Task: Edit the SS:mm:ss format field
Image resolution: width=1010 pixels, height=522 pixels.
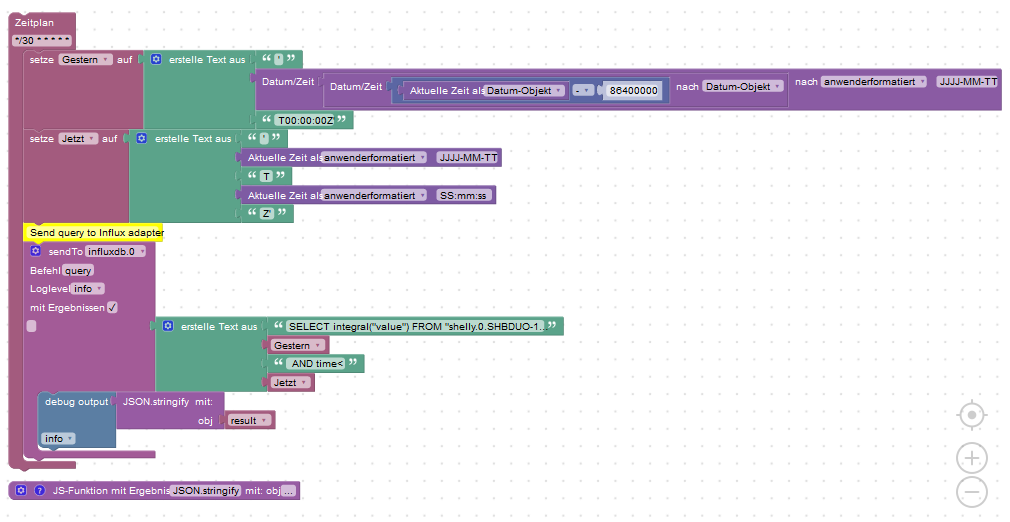Action: pos(462,195)
